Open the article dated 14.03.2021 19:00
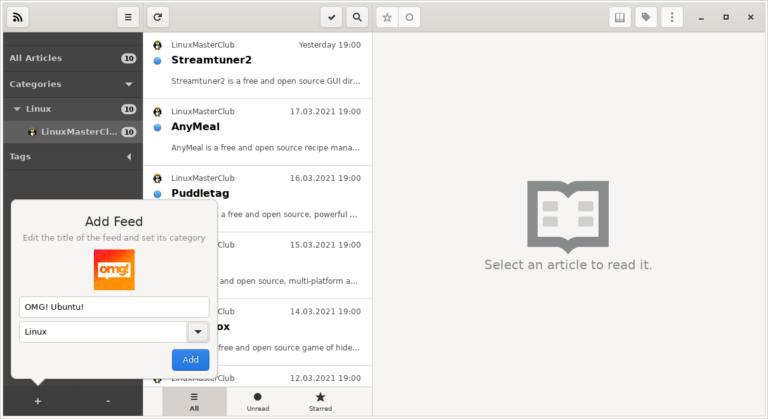This screenshot has height=419, width=768. [x=294, y=332]
